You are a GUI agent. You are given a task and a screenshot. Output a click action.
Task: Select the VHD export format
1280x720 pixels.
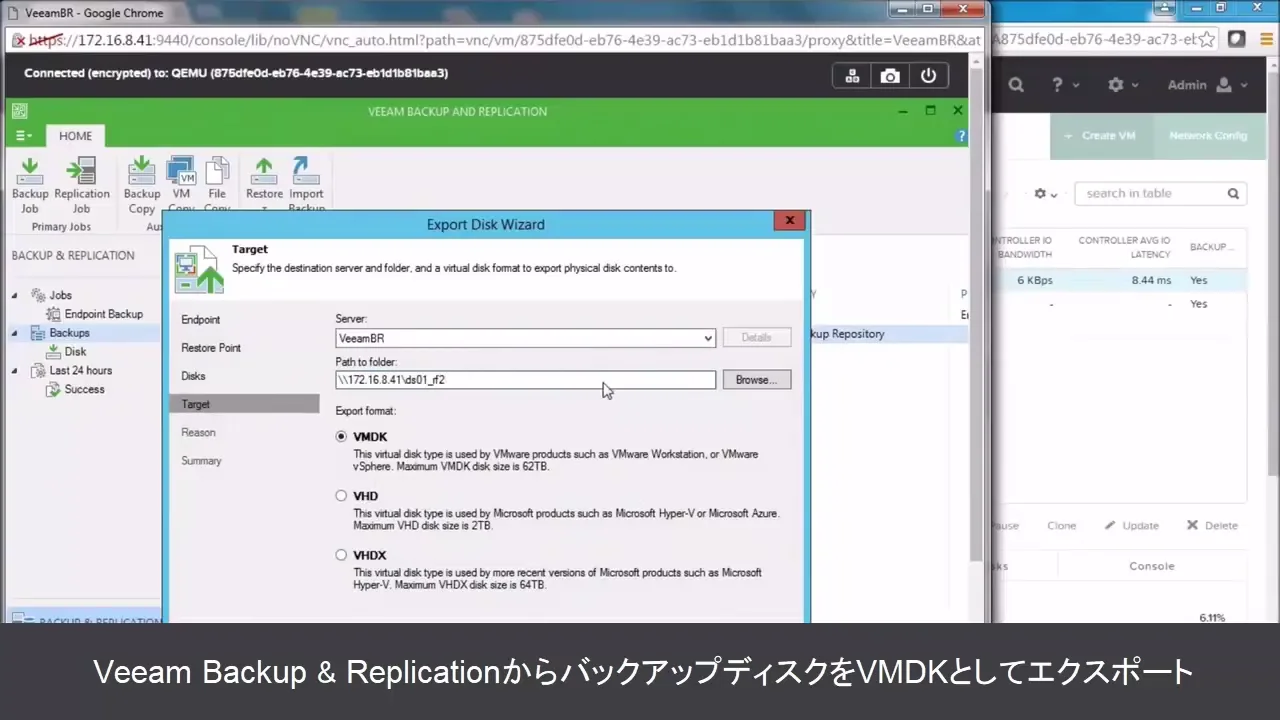coord(342,496)
